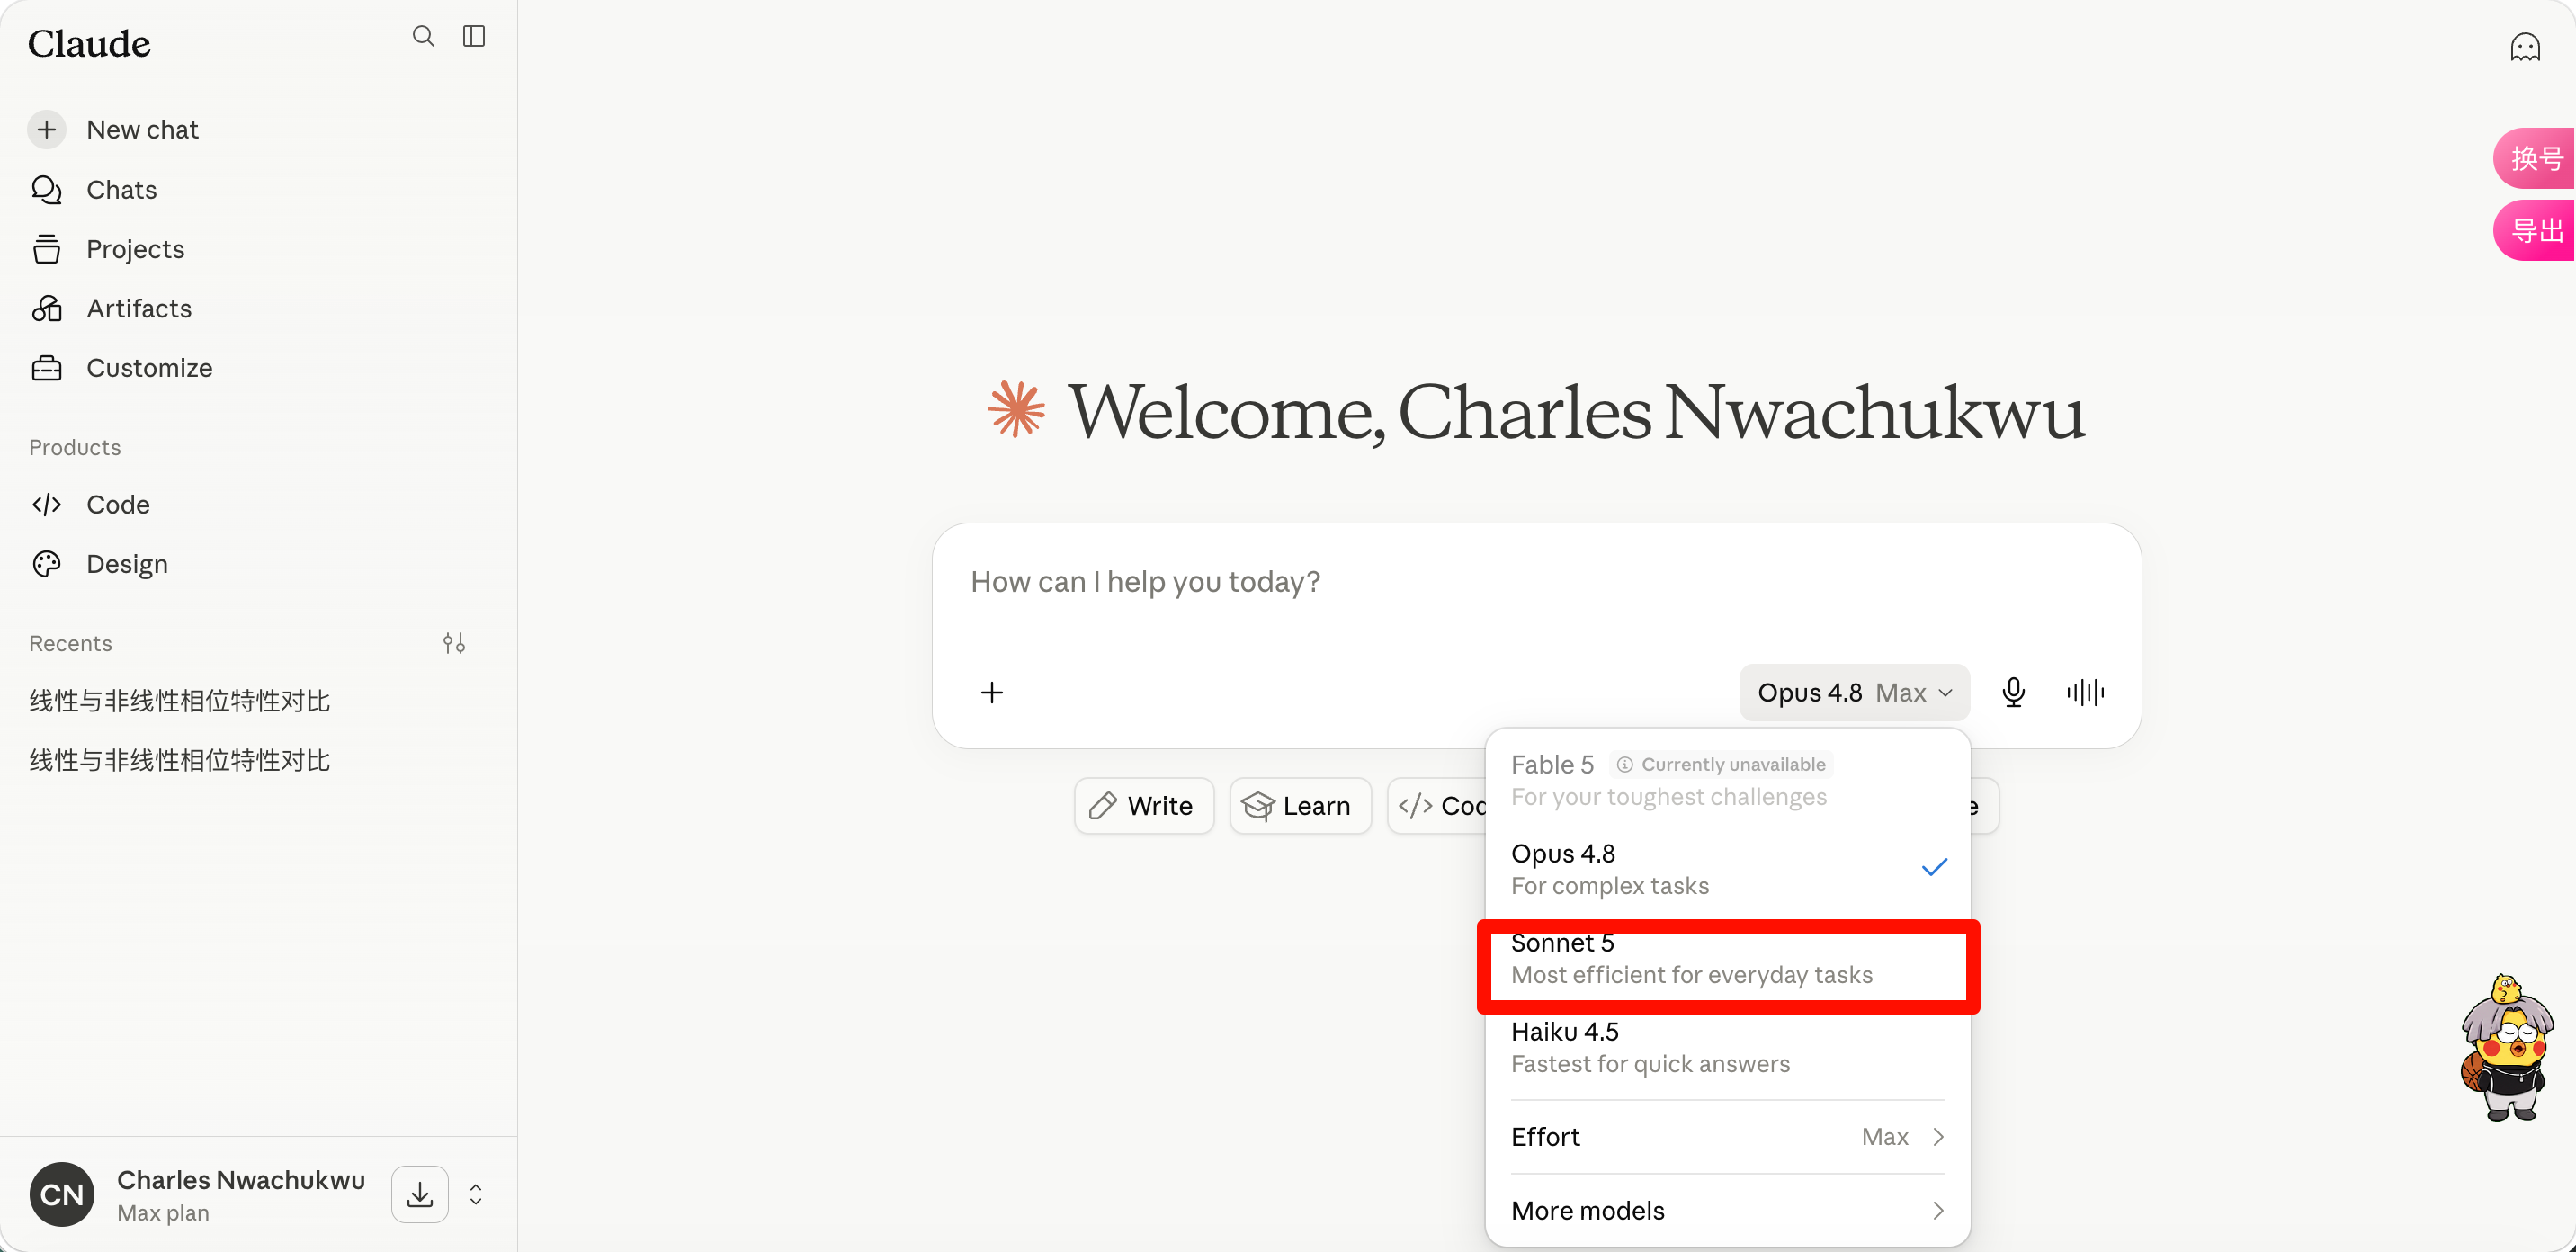Viewport: 2576px width, 1252px height.
Task: Start voice mode with the waveform icon
Action: point(2085,692)
